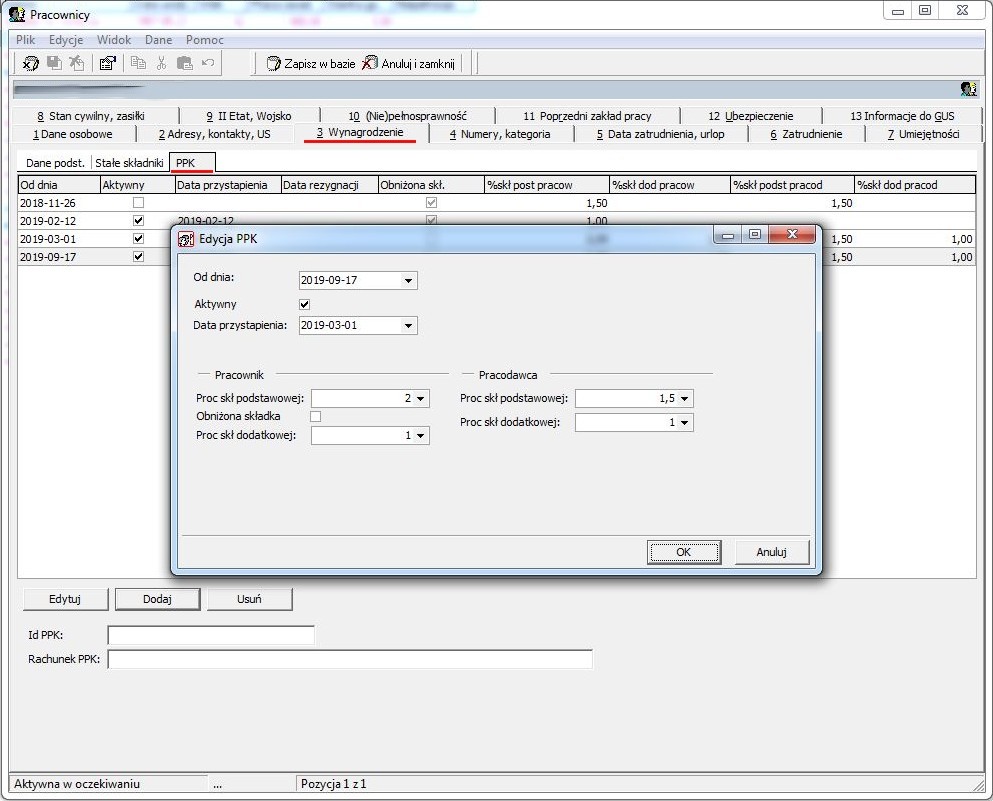Screen dimensions: 993x801
Task: Save with Zapisz w bazie
Action: (311, 63)
